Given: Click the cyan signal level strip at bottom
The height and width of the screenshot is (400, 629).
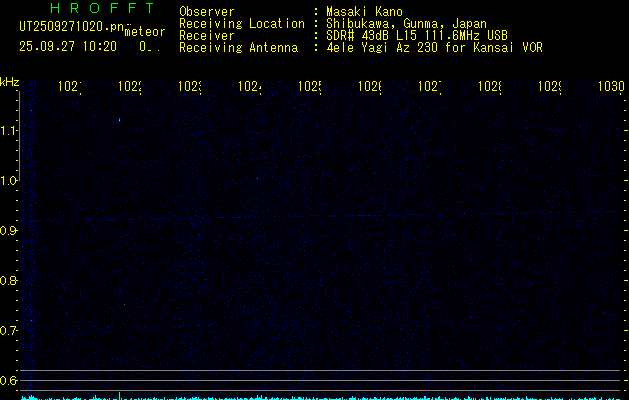Looking at the screenshot, I should pos(320,396).
